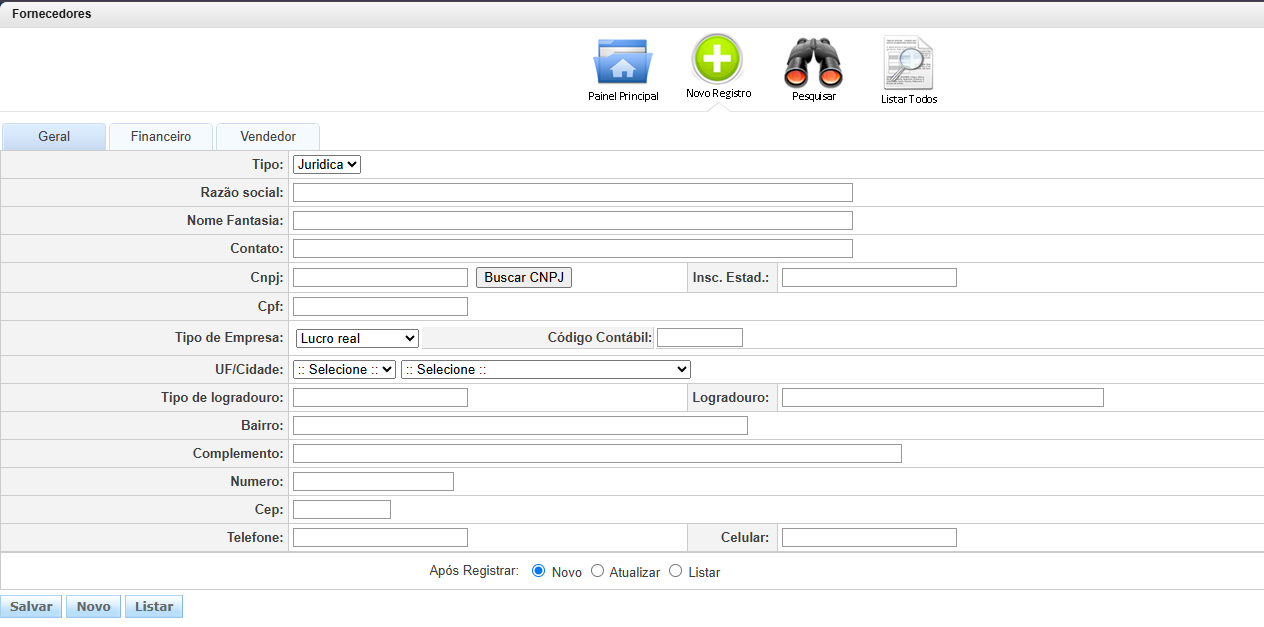Select the Novo radio option
This screenshot has height=627, width=1264.
click(539, 571)
